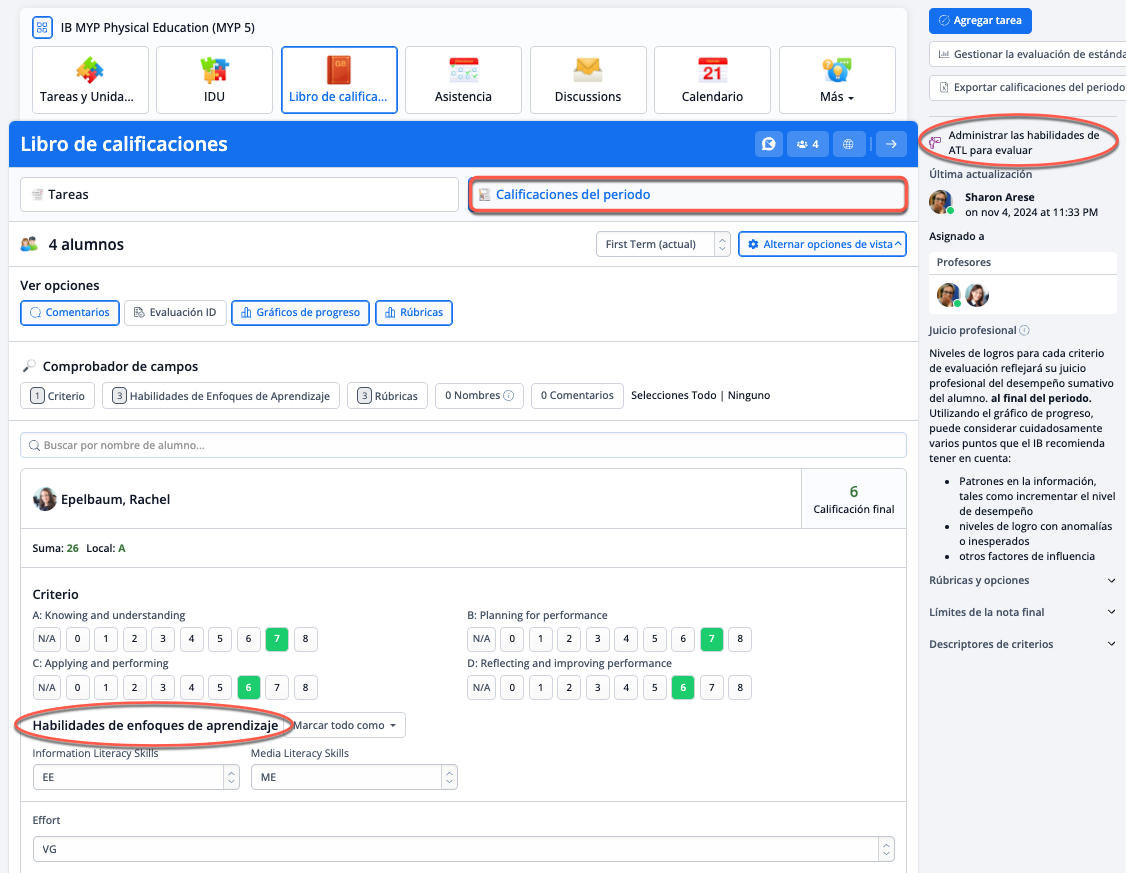Image resolution: width=1127 pixels, height=873 pixels.
Task: Switch to the Tareas tab
Action: (x=225, y=195)
